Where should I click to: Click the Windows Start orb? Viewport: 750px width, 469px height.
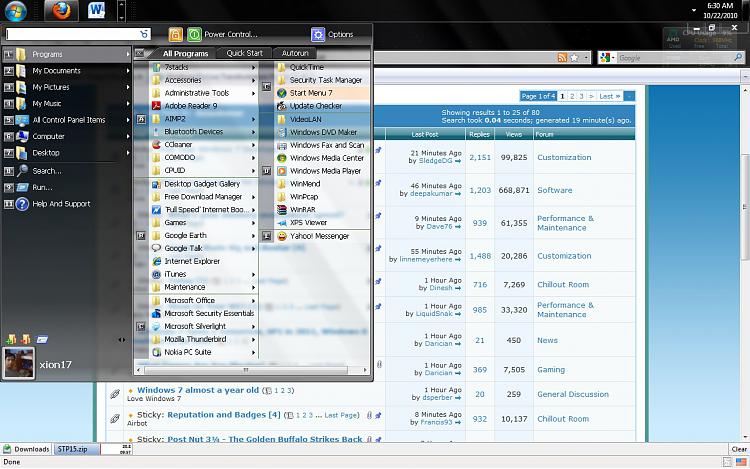click(x=15, y=11)
